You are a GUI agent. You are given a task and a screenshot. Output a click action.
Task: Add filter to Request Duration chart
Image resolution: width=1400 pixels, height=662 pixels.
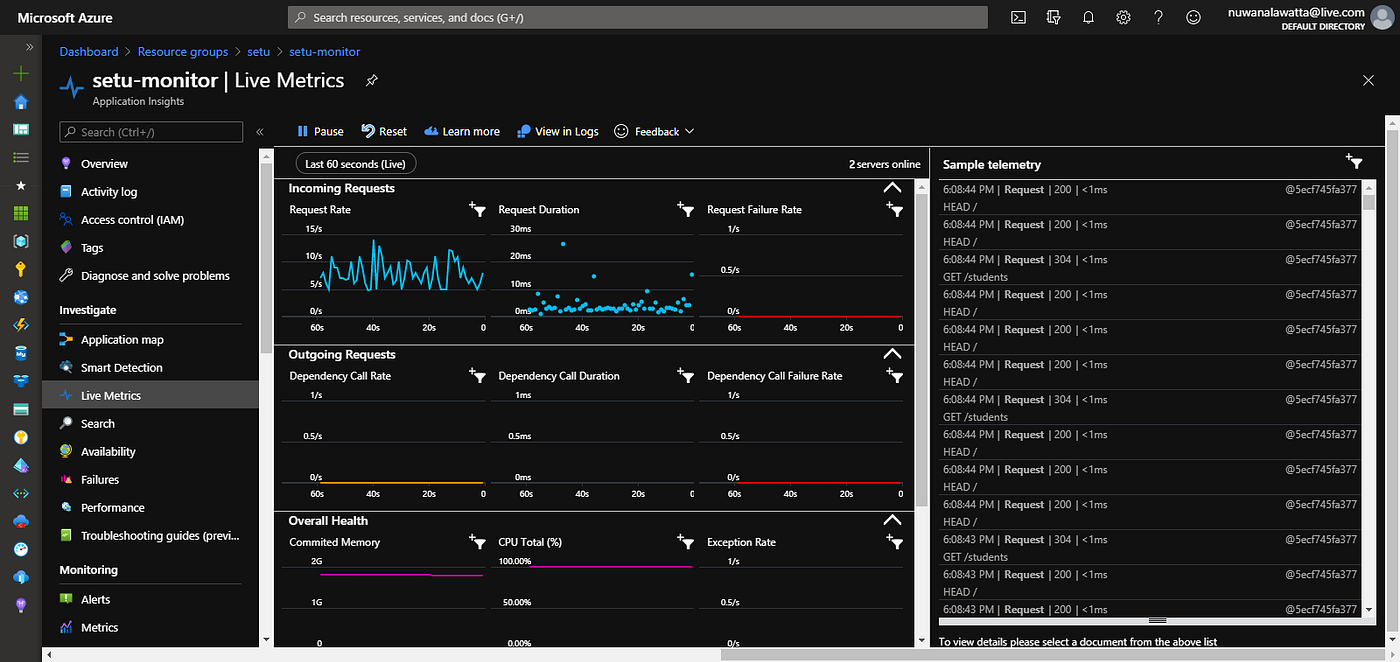pyautogui.click(x=685, y=209)
